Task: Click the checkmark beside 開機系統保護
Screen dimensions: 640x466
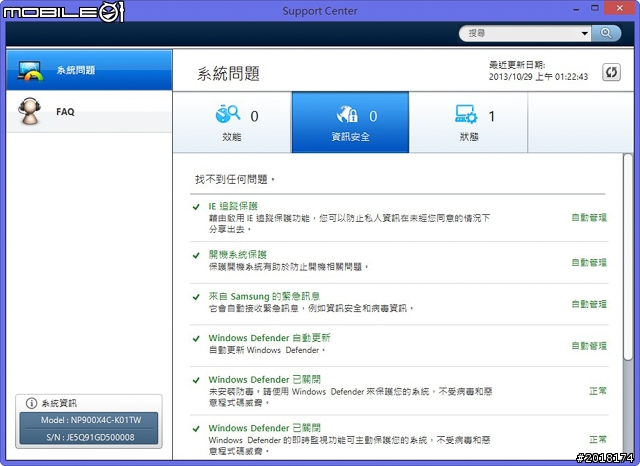Action: [x=196, y=255]
